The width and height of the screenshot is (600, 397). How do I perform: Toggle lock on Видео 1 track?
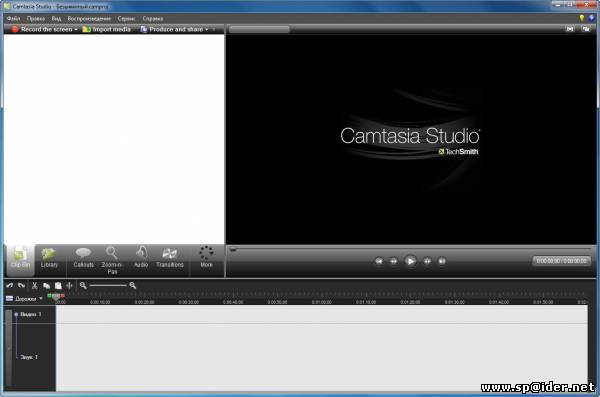16,314
